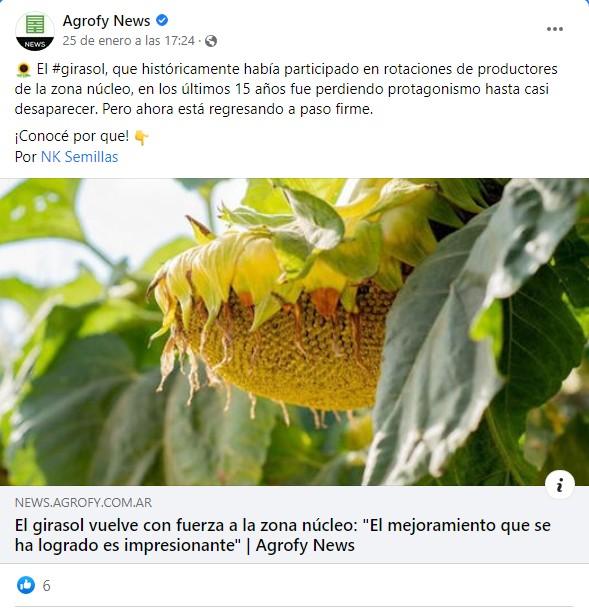Open the Agrofy News profile picture
The width and height of the screenshot is (589, 611).
(x=35, y=31)
